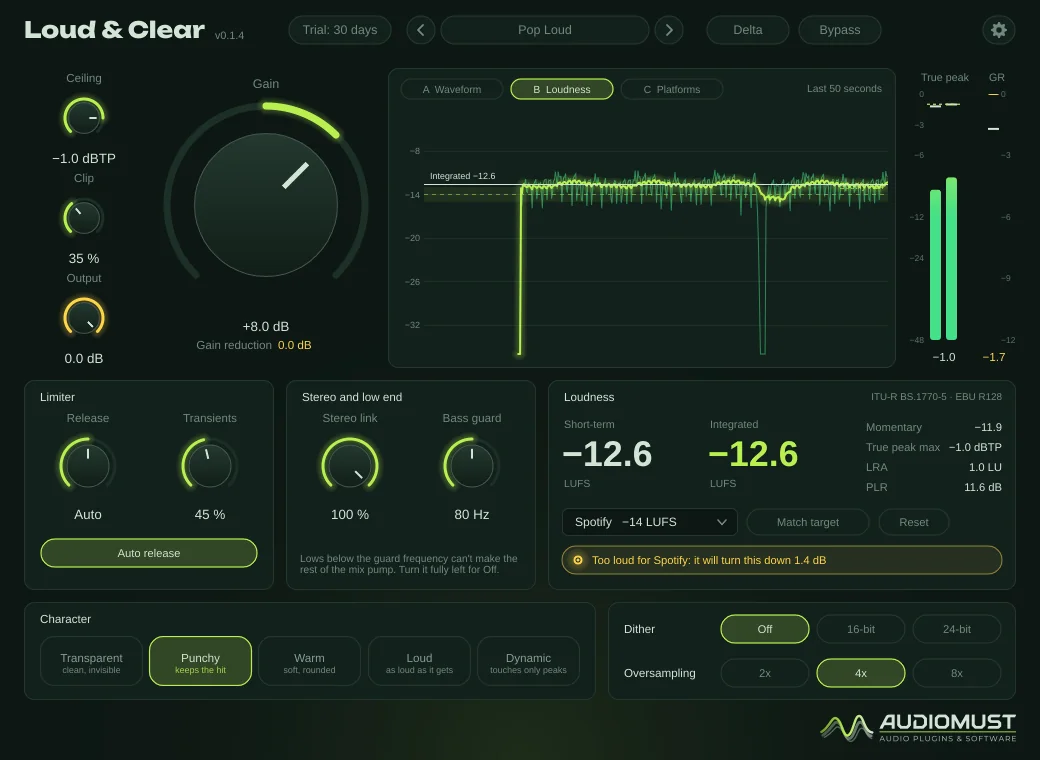The image size is (1040, 760).
Task: Select the Warm character mode
Action: coord(309,661)
